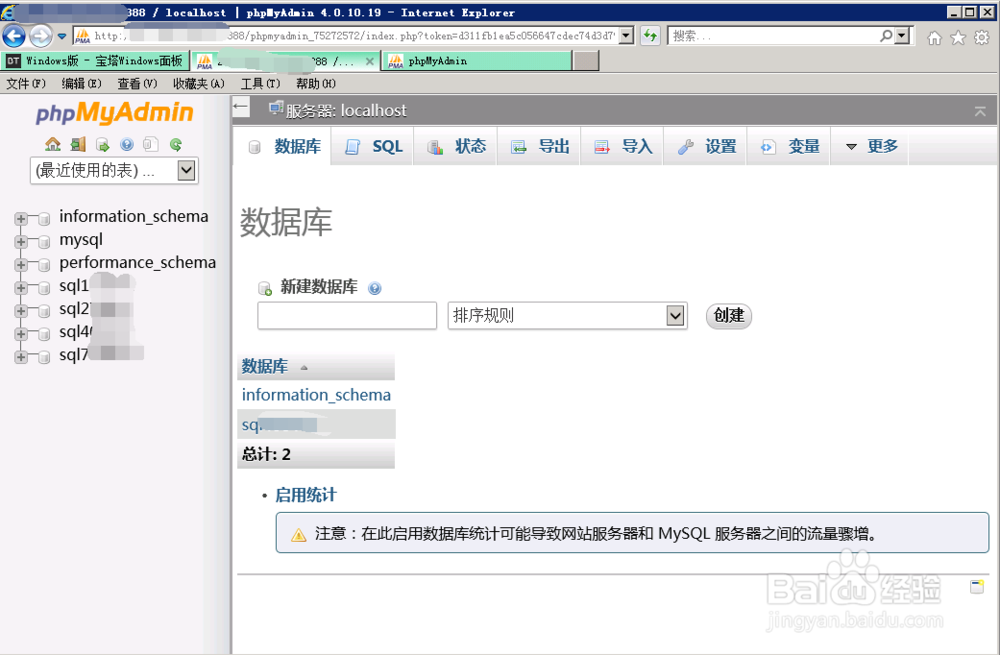This screenshot has width=1000, height=655.
Task: Open a new blank browser tab
Action: [x=586, y=61]
